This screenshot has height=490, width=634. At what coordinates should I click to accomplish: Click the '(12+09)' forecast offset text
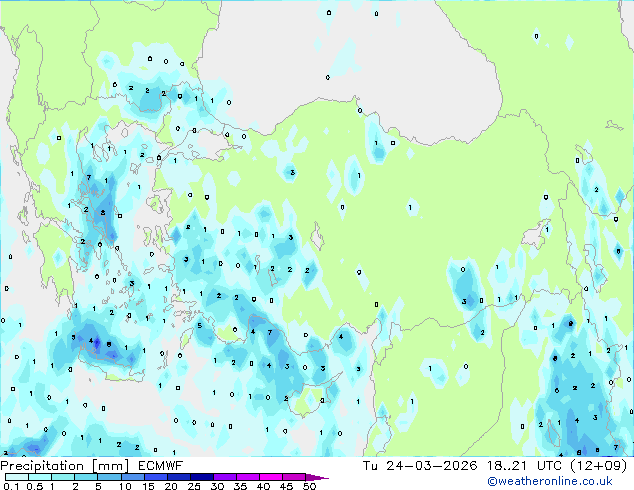(598, 466)
